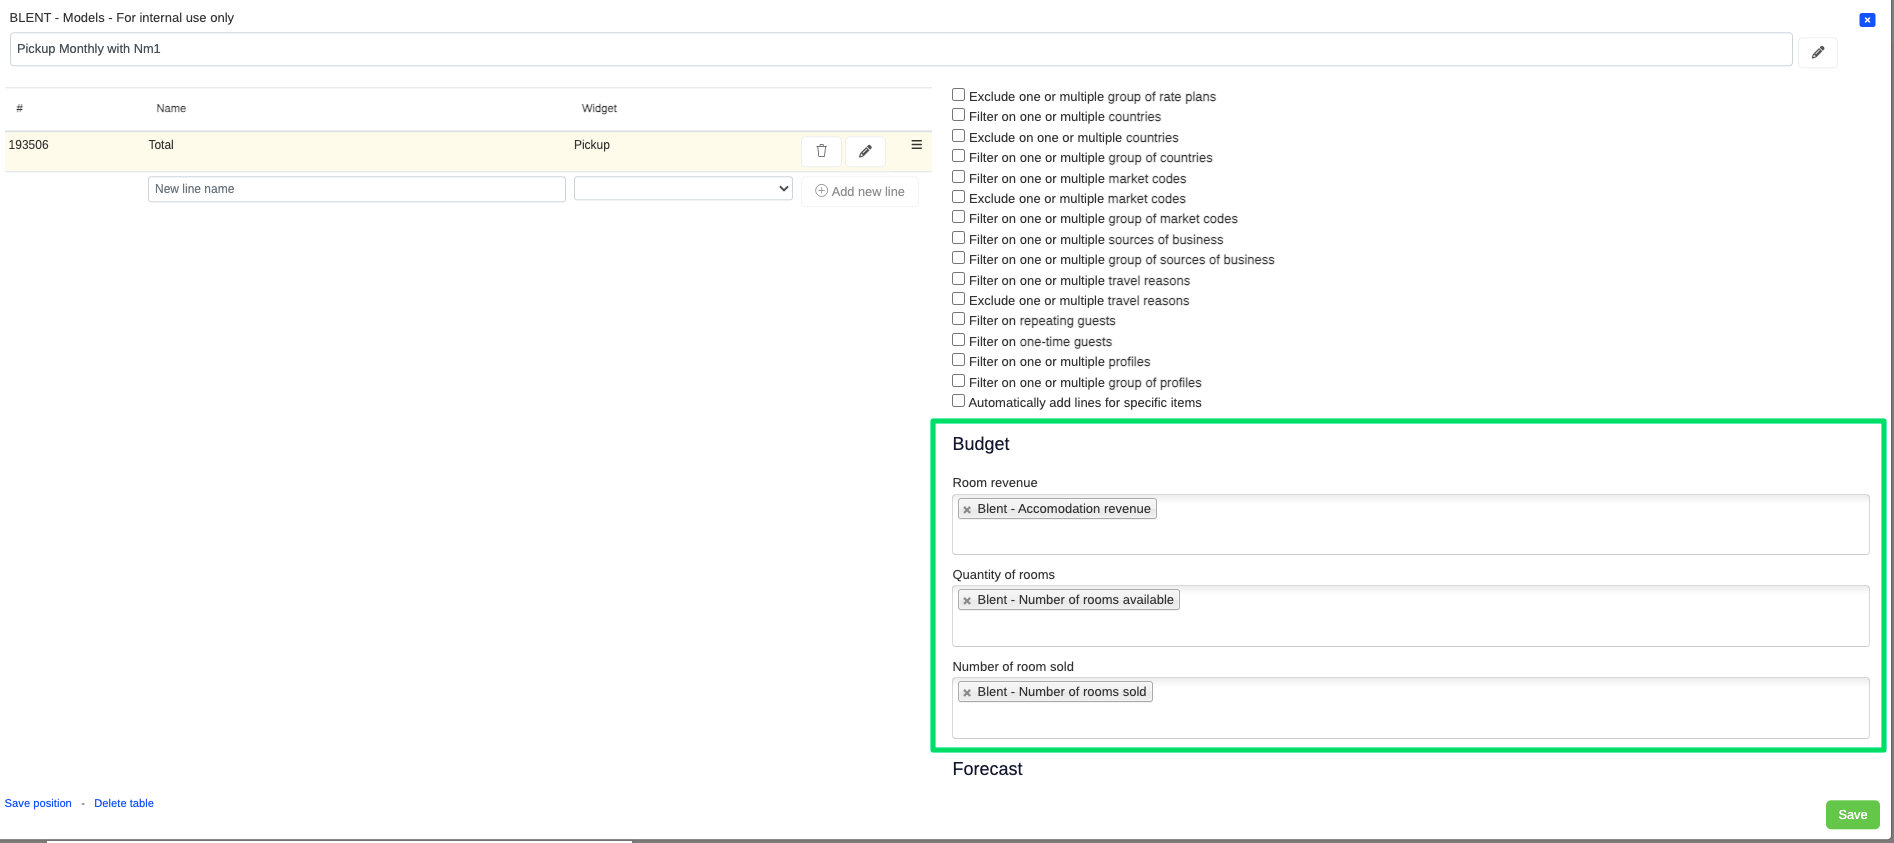Click the Delete table link

[x=124, y=803]
